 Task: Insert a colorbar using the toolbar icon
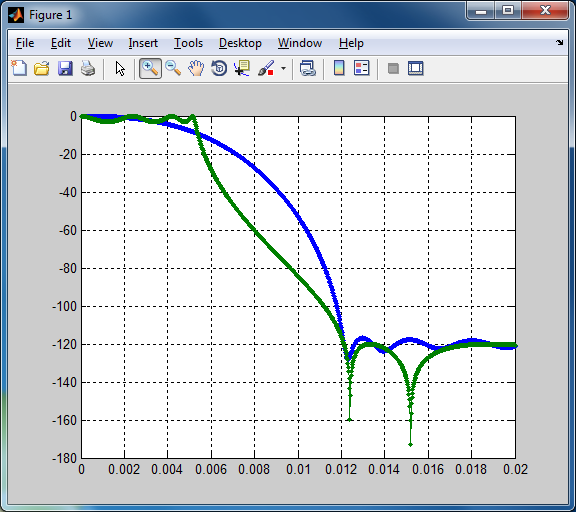pyautogui.click(x=339, y=68)
